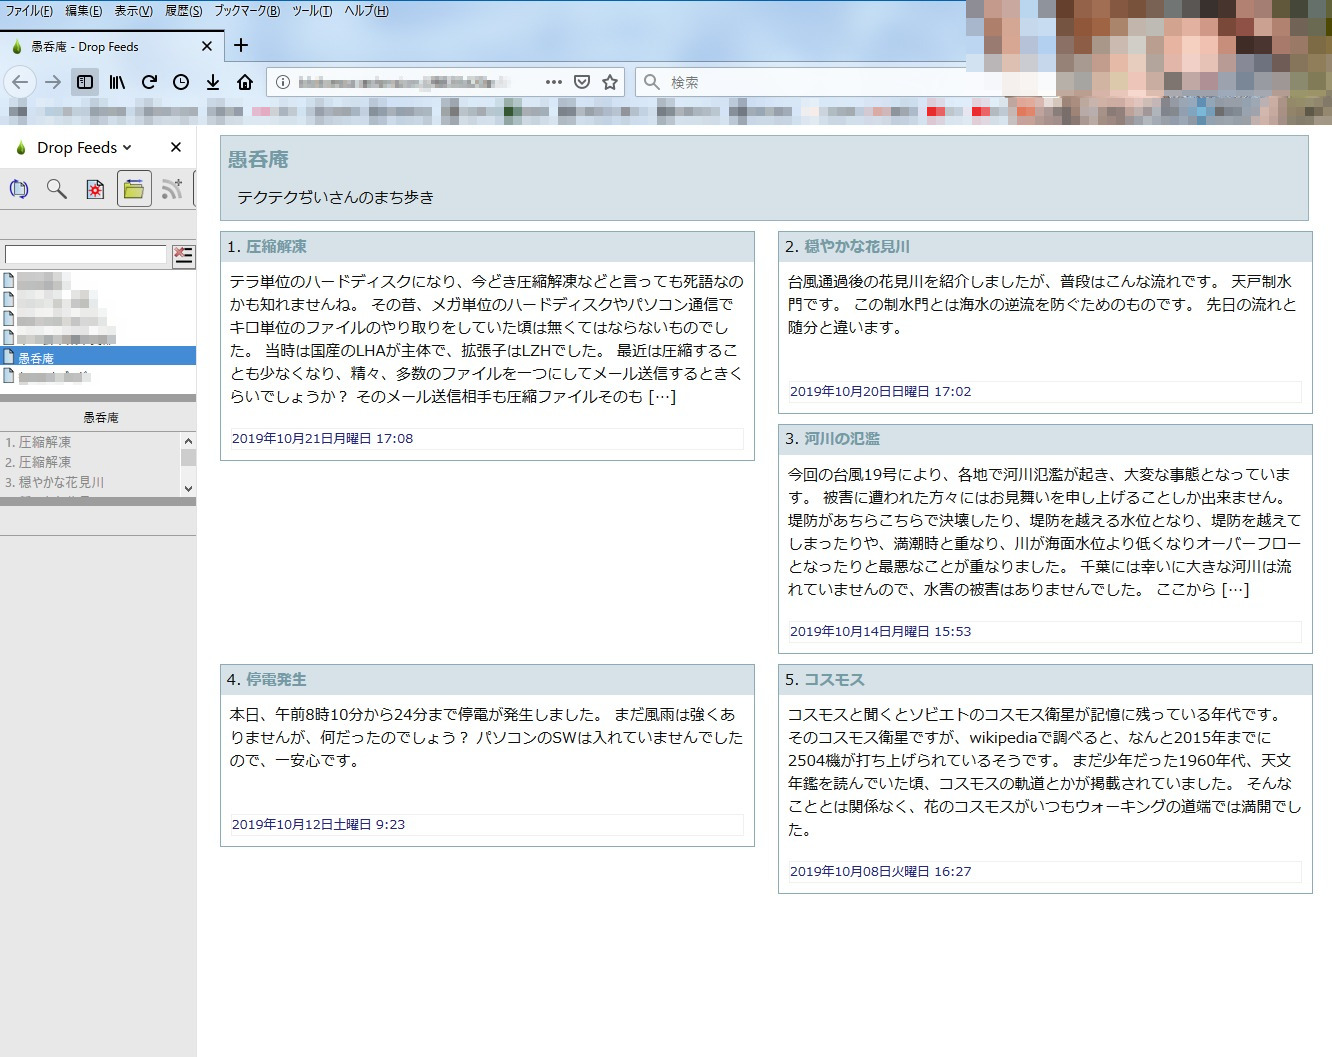Click the add feed subscription RSS icon
The width and height of the screenshot is (1332, 1057).
point(172,189)
